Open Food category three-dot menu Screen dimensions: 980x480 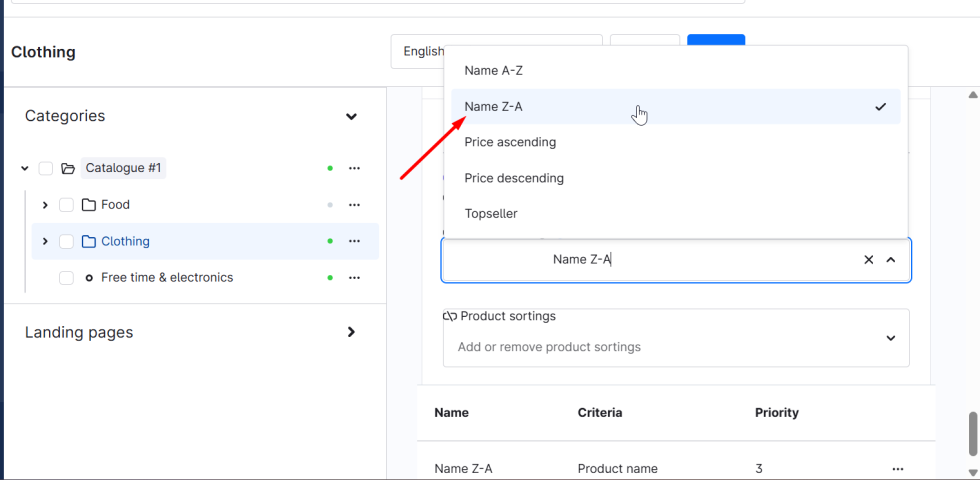[354, 205]
